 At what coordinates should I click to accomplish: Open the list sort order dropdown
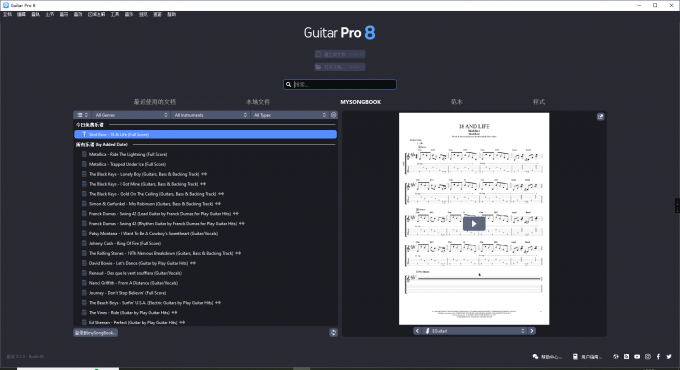pyautogui.click(x=82, y=115)
